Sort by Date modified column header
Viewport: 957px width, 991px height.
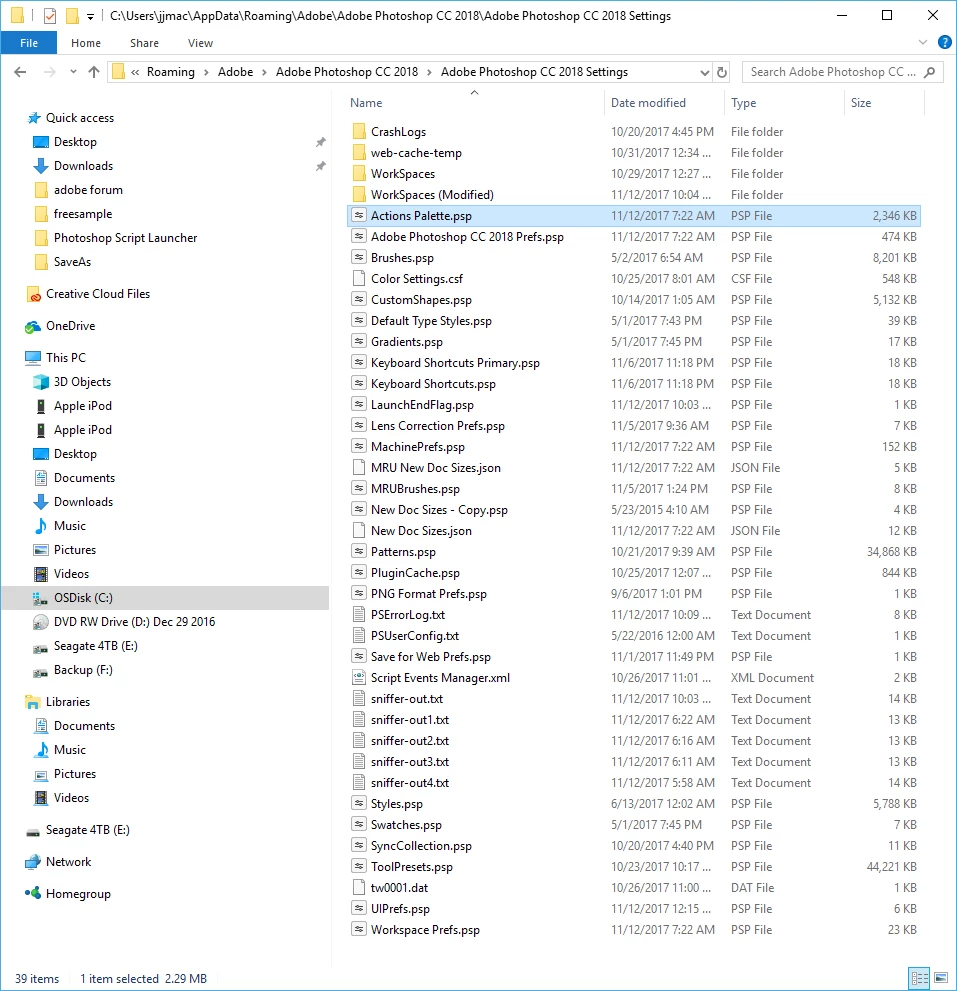[664, 102]
